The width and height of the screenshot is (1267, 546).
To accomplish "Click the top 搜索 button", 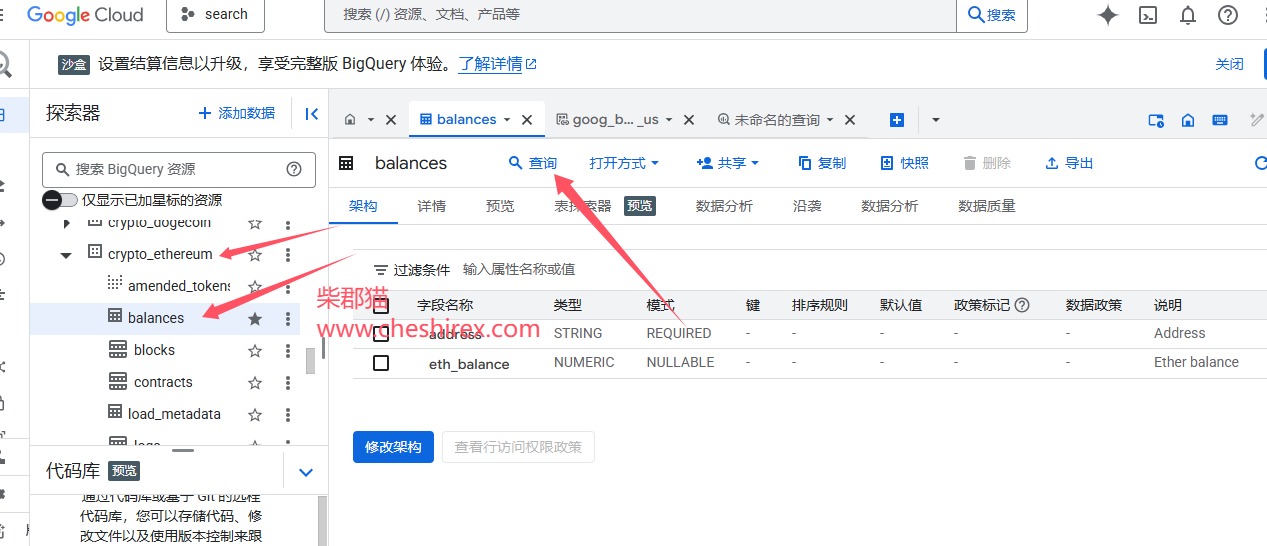I will [992, 15].
